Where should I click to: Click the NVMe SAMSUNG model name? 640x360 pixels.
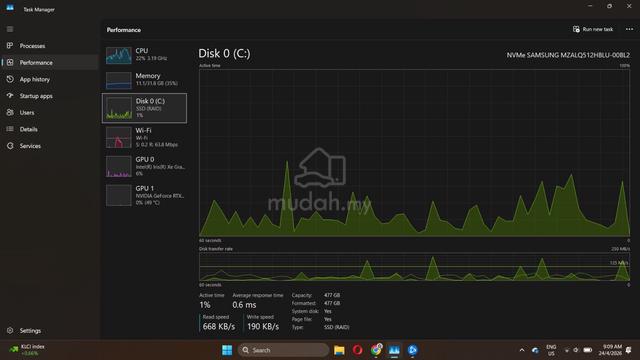click(x=568, y=55)
